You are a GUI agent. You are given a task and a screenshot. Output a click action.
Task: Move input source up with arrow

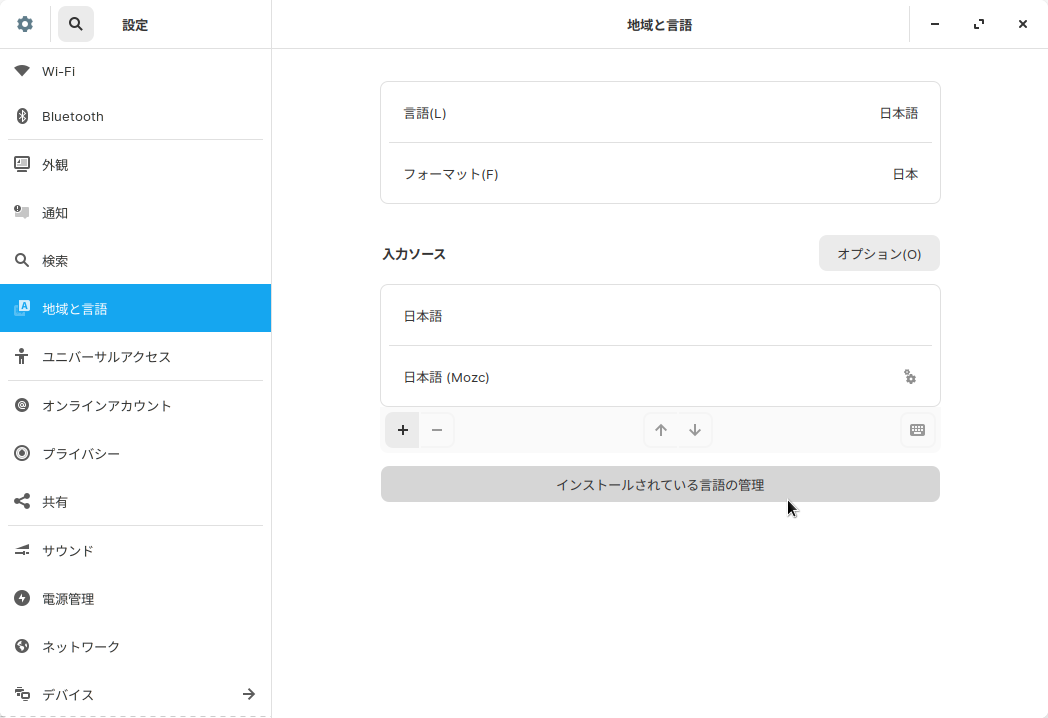pos(661,430)
